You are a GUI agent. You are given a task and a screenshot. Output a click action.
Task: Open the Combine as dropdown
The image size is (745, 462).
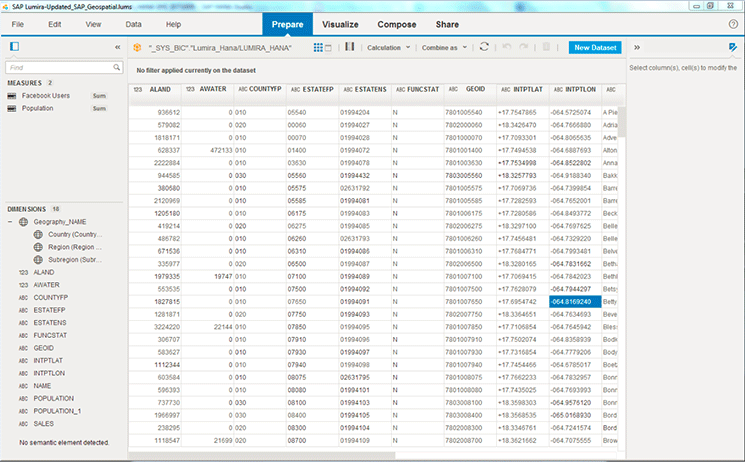coord(446,47)
